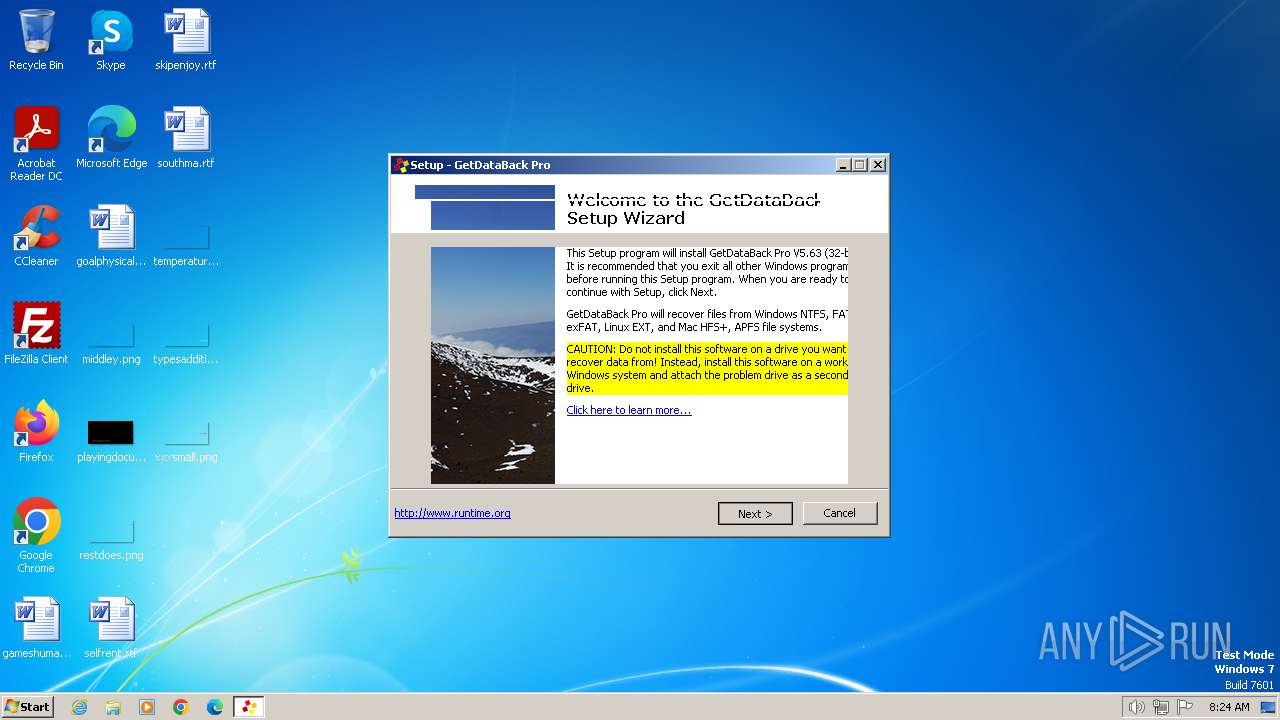
Task: Launch Google Chrome desktop shortcut
Action: 36,535
